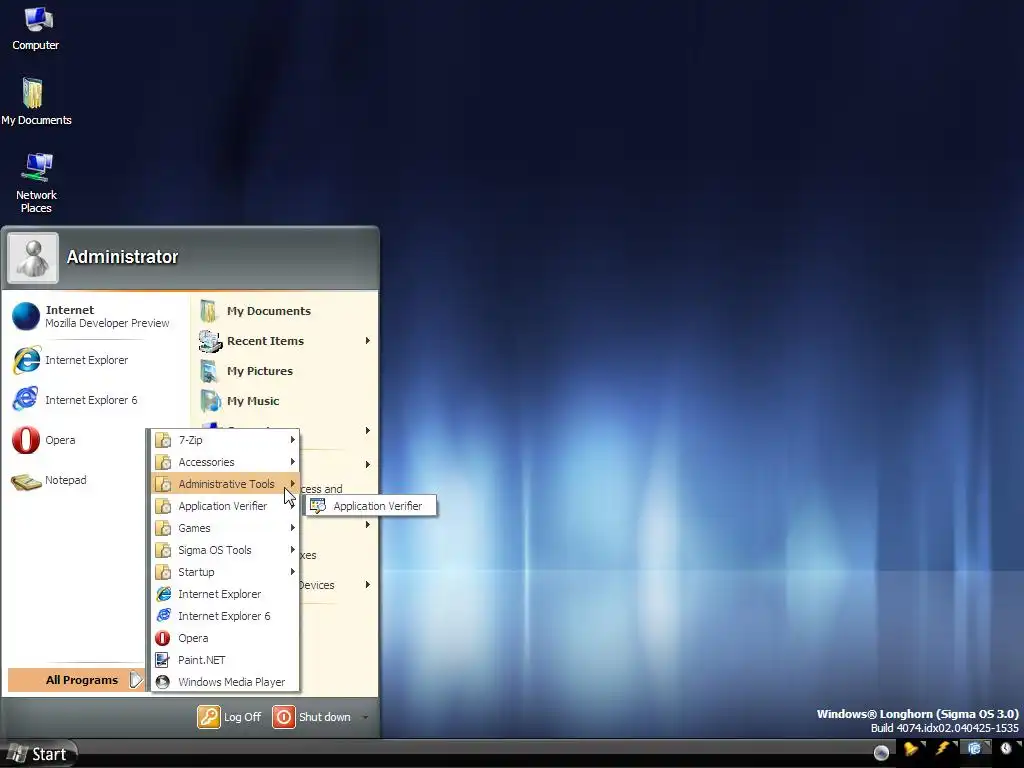Expand the Accessories program folder
1024x768 pixels.
225,462
